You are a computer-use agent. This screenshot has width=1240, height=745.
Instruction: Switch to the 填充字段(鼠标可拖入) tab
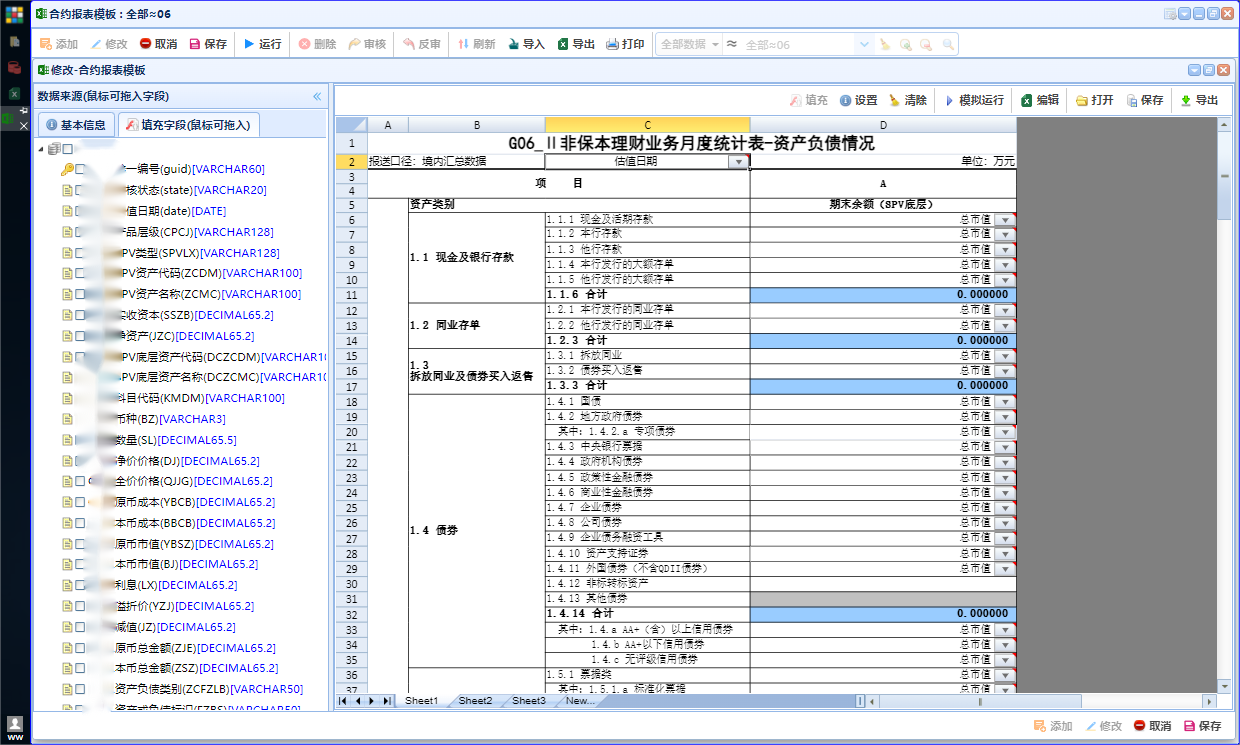click(x=188, y=125)
